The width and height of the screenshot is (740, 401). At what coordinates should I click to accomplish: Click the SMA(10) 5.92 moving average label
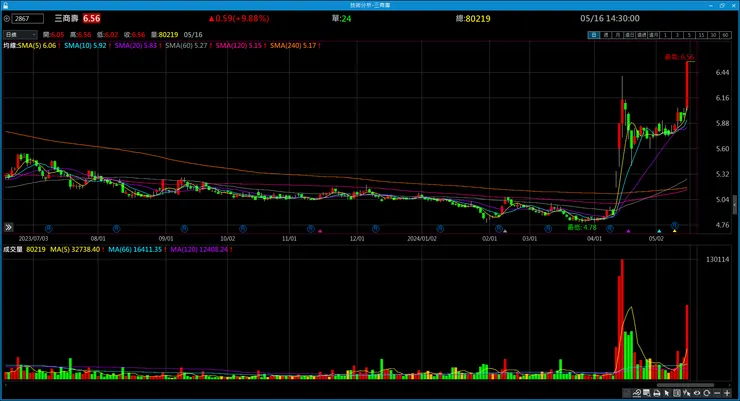point(85,45)
